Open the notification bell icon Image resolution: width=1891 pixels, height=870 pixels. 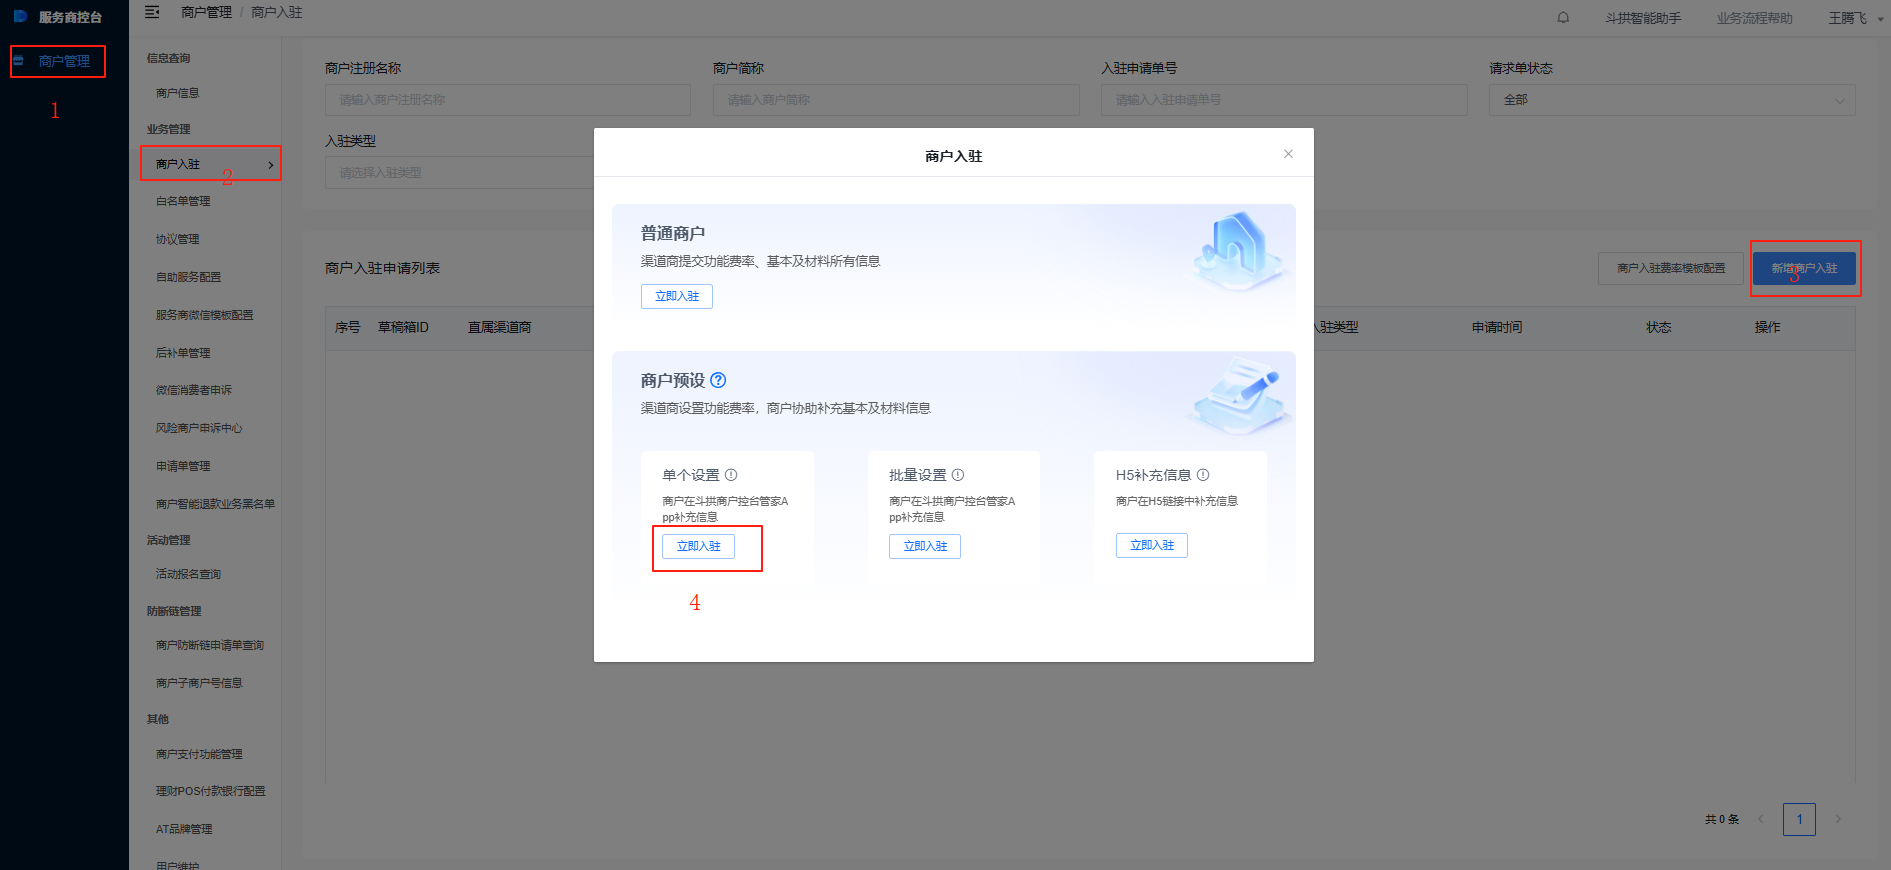pyautogui.click(x=1563, y=18)
